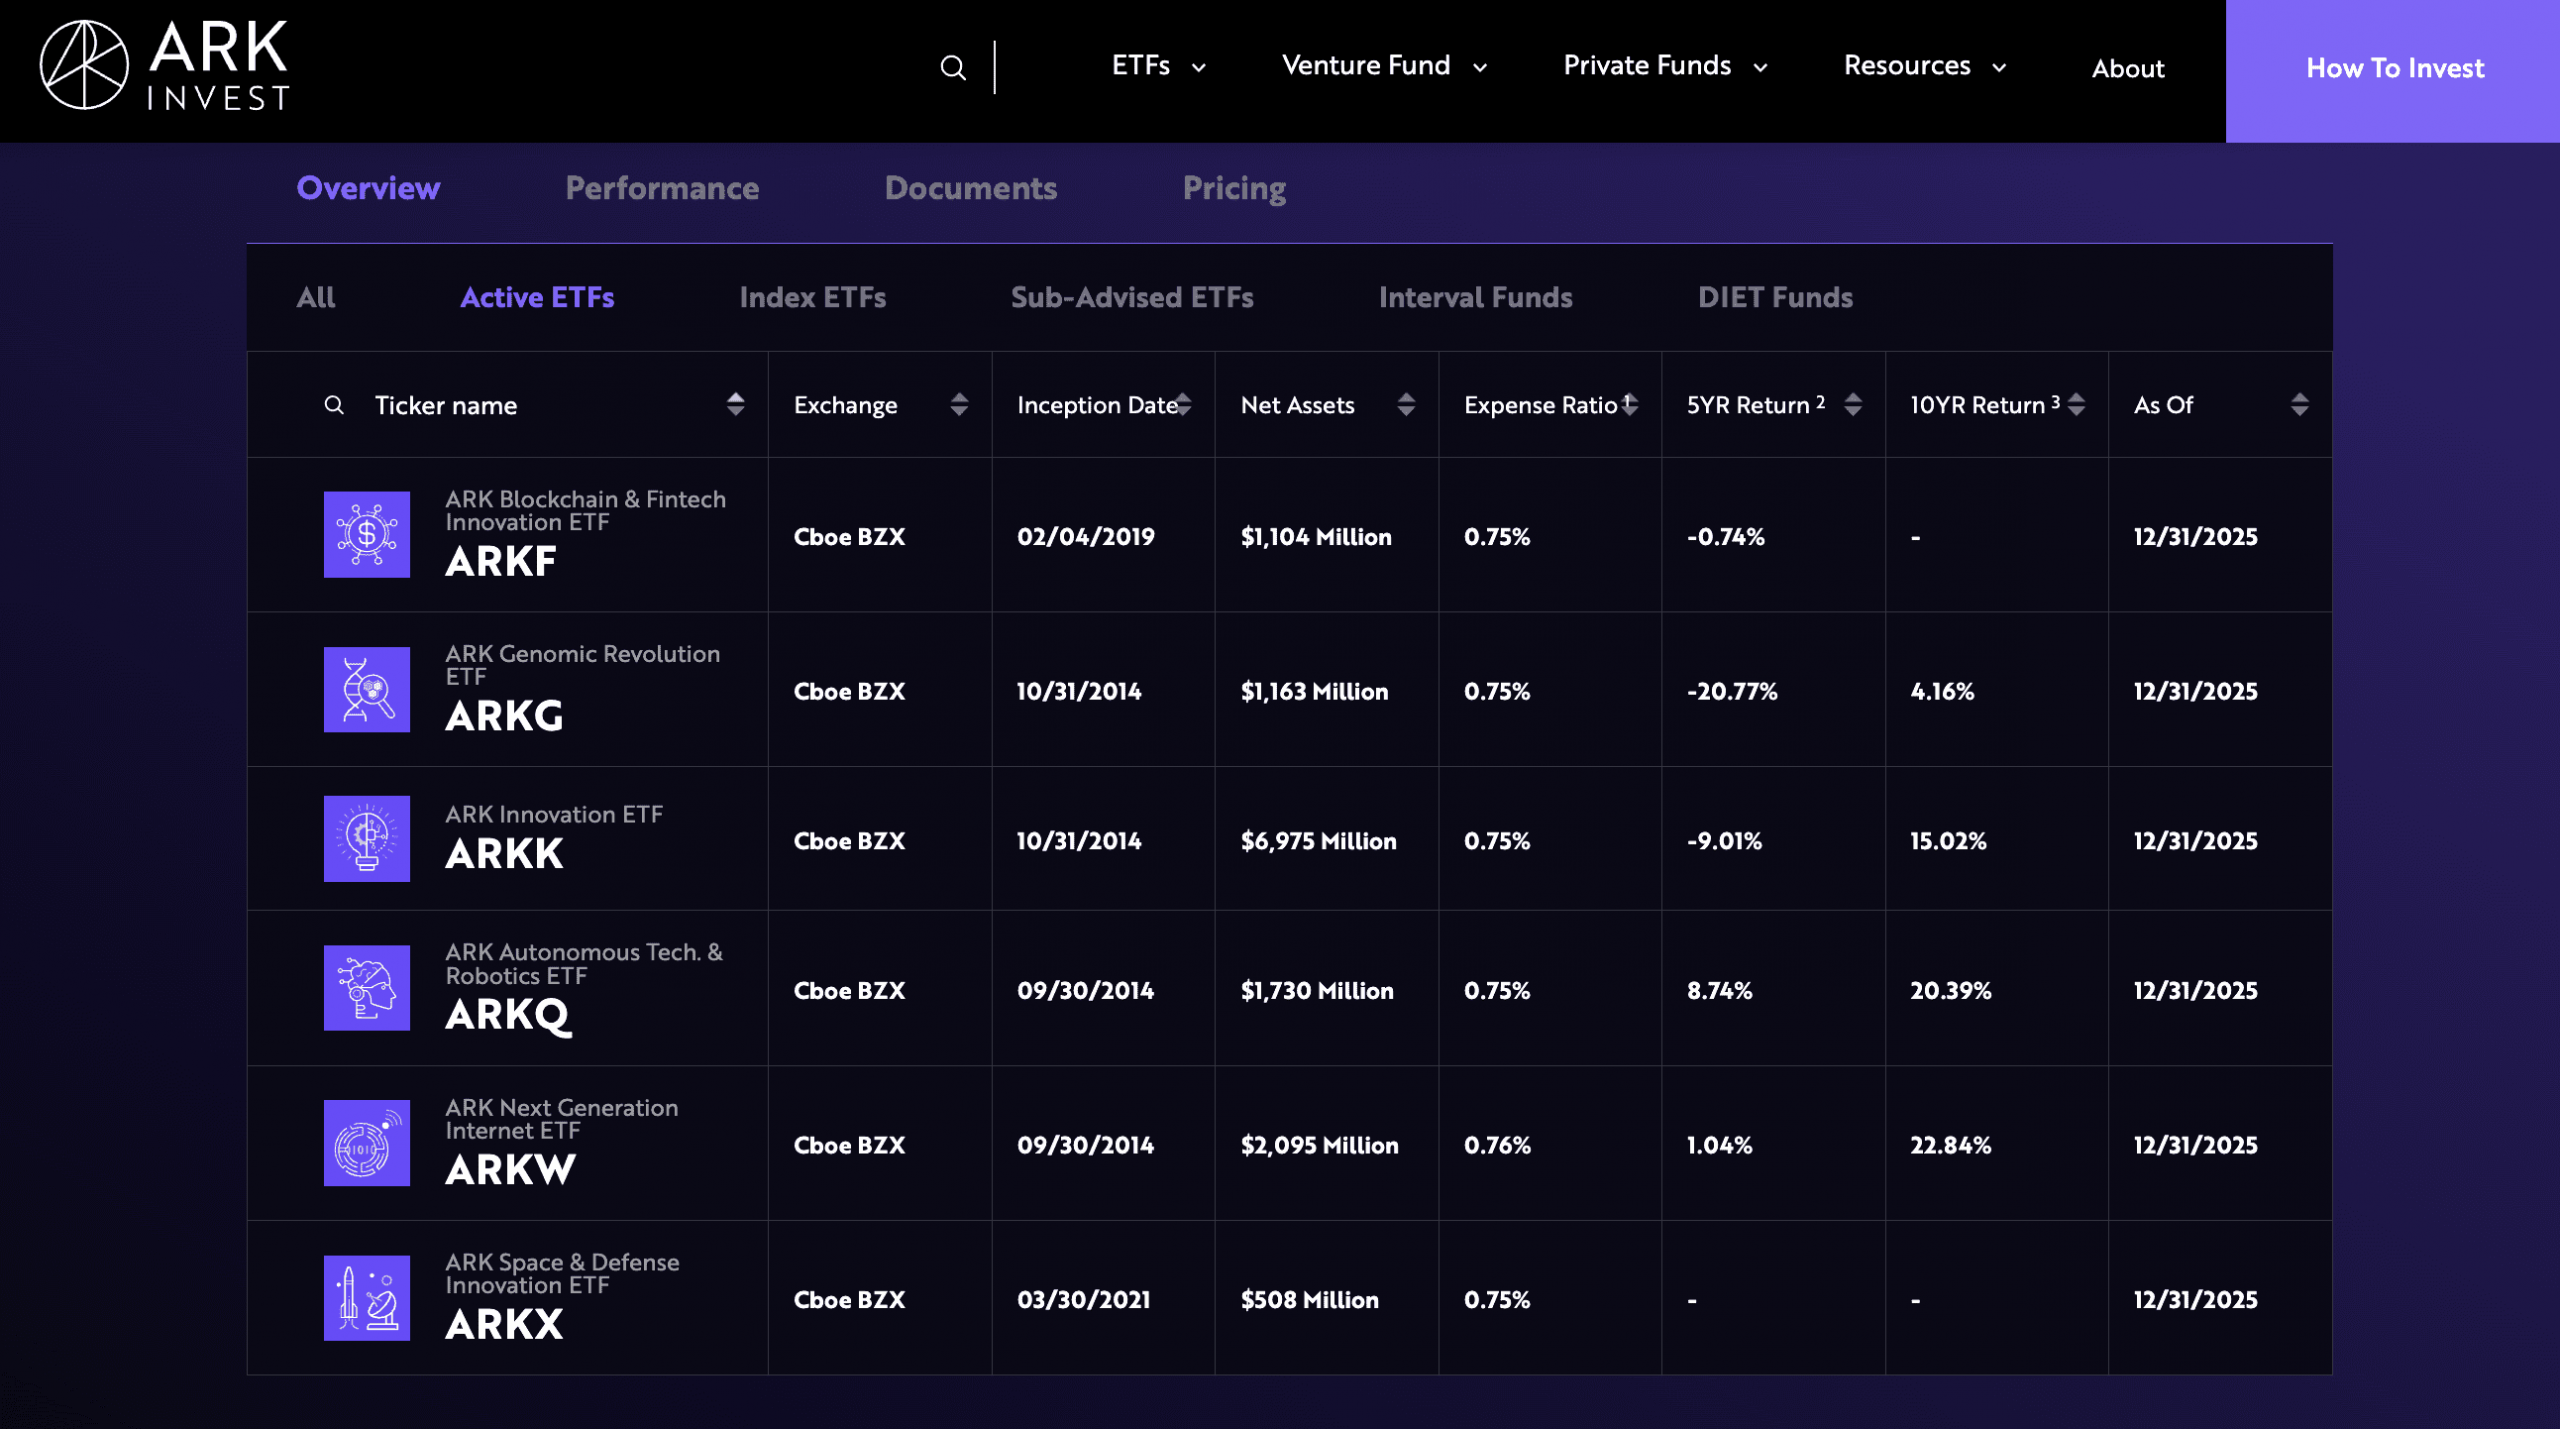Open the About page link
The image size is (2560, 1429).
point(2127,68)
